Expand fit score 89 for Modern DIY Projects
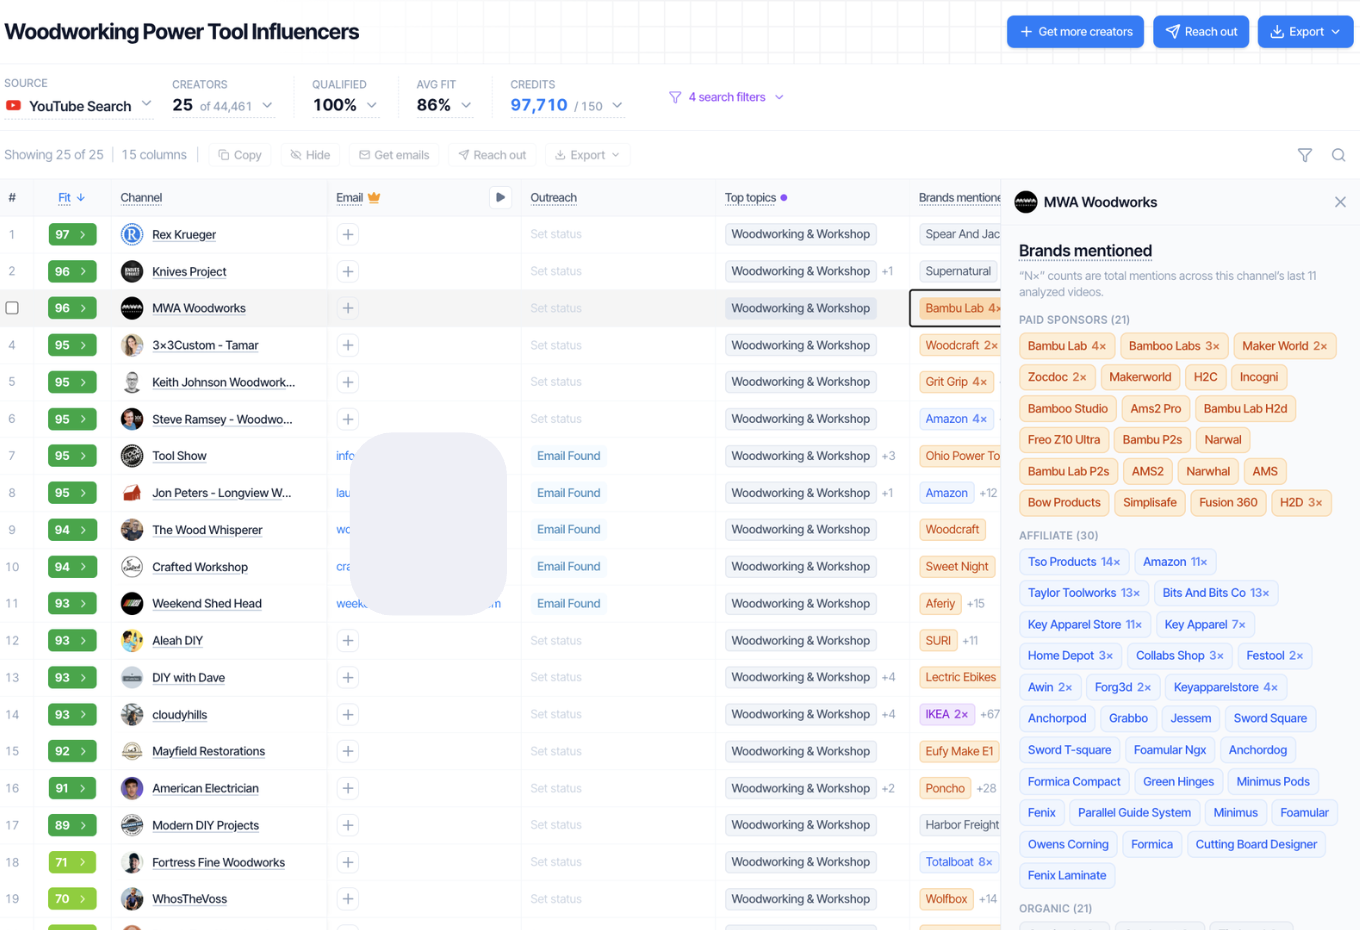The height and width of the screenshot is (930, 1360). pos(72,825)
